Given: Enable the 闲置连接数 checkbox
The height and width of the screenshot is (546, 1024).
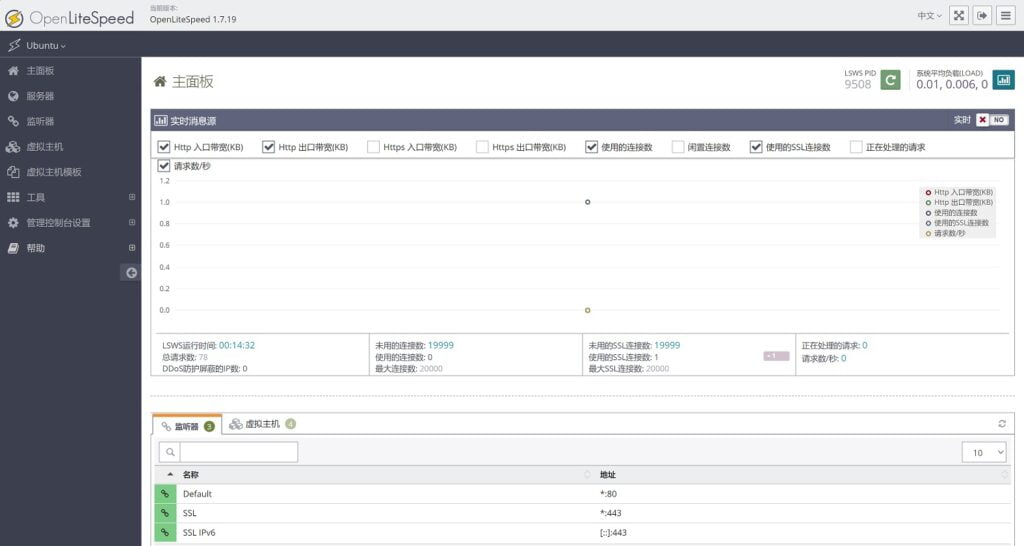Looking at the screenshot, I should coord(678,147).
